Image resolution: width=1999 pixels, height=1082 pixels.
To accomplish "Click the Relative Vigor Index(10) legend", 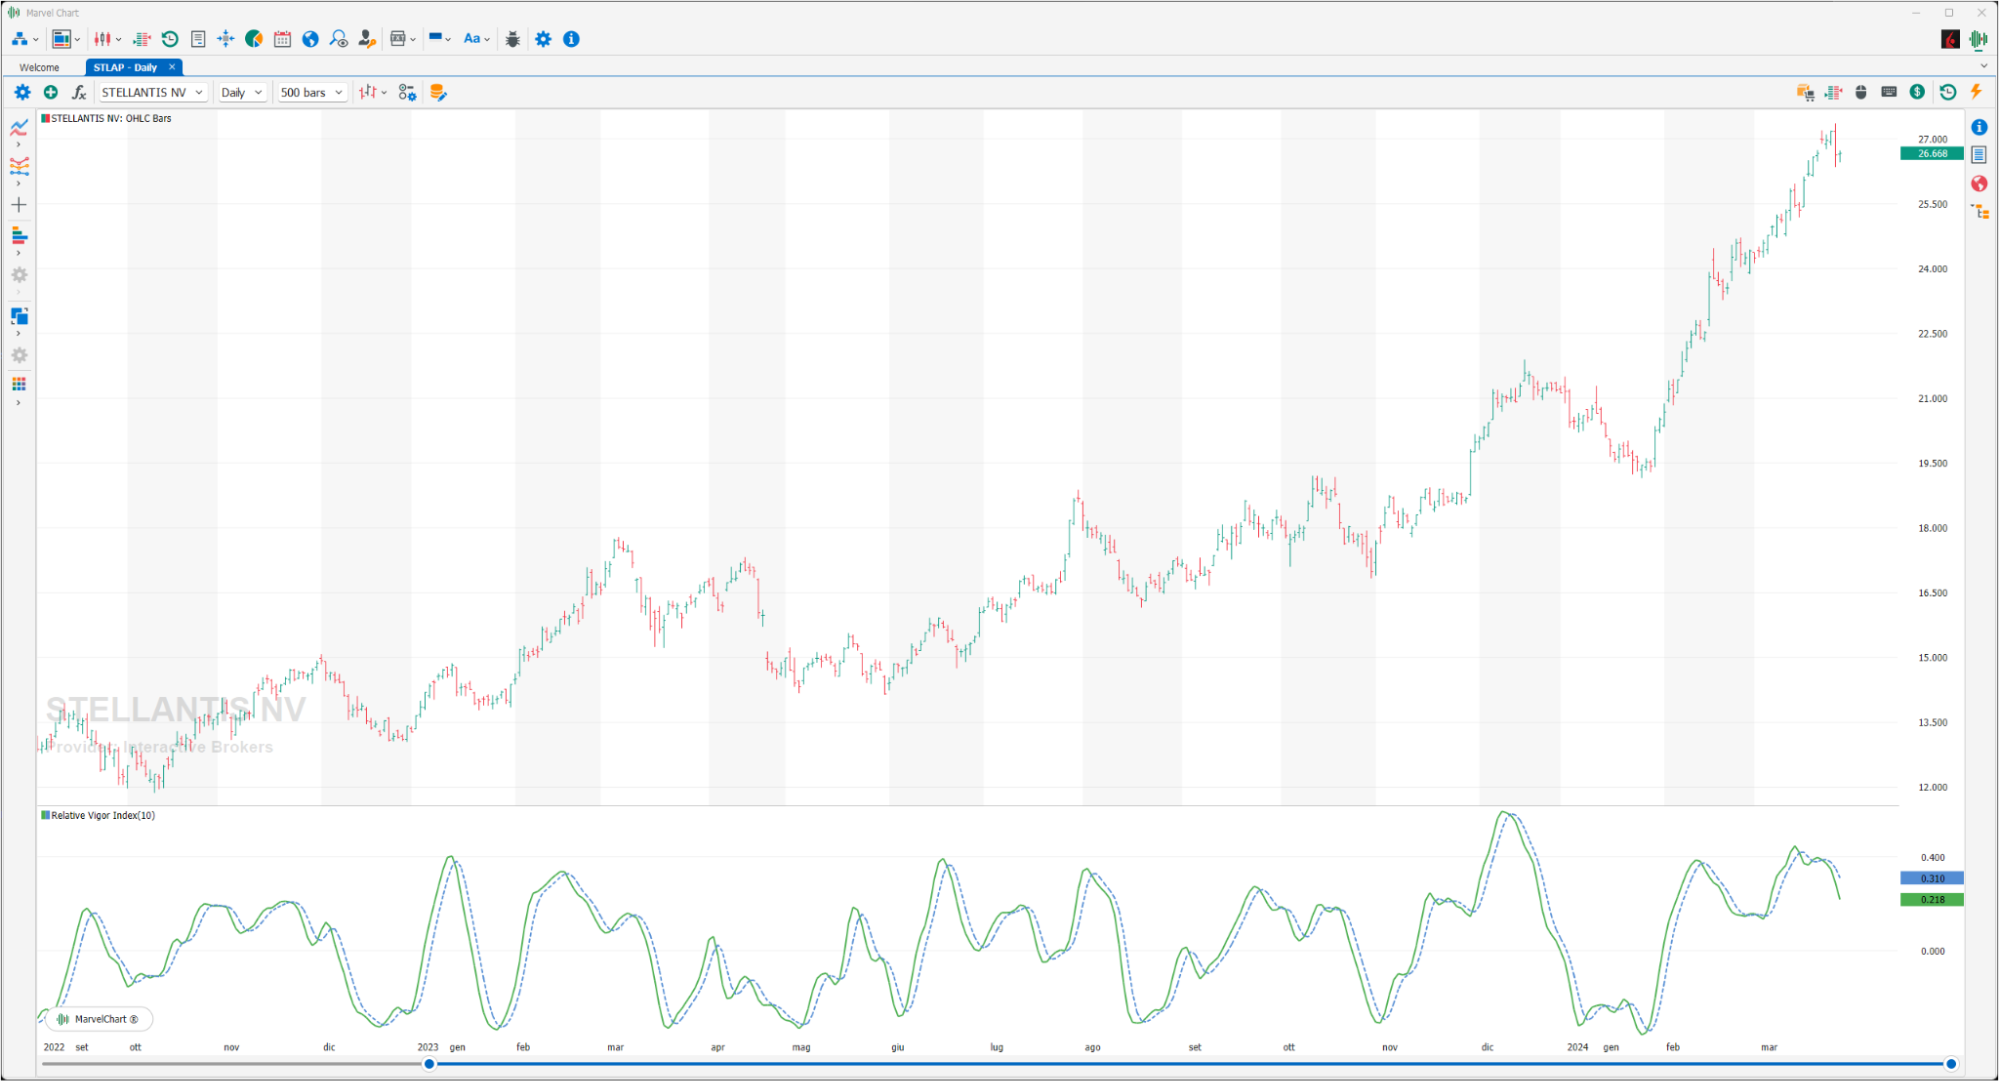I will click(x=98, y=815).
